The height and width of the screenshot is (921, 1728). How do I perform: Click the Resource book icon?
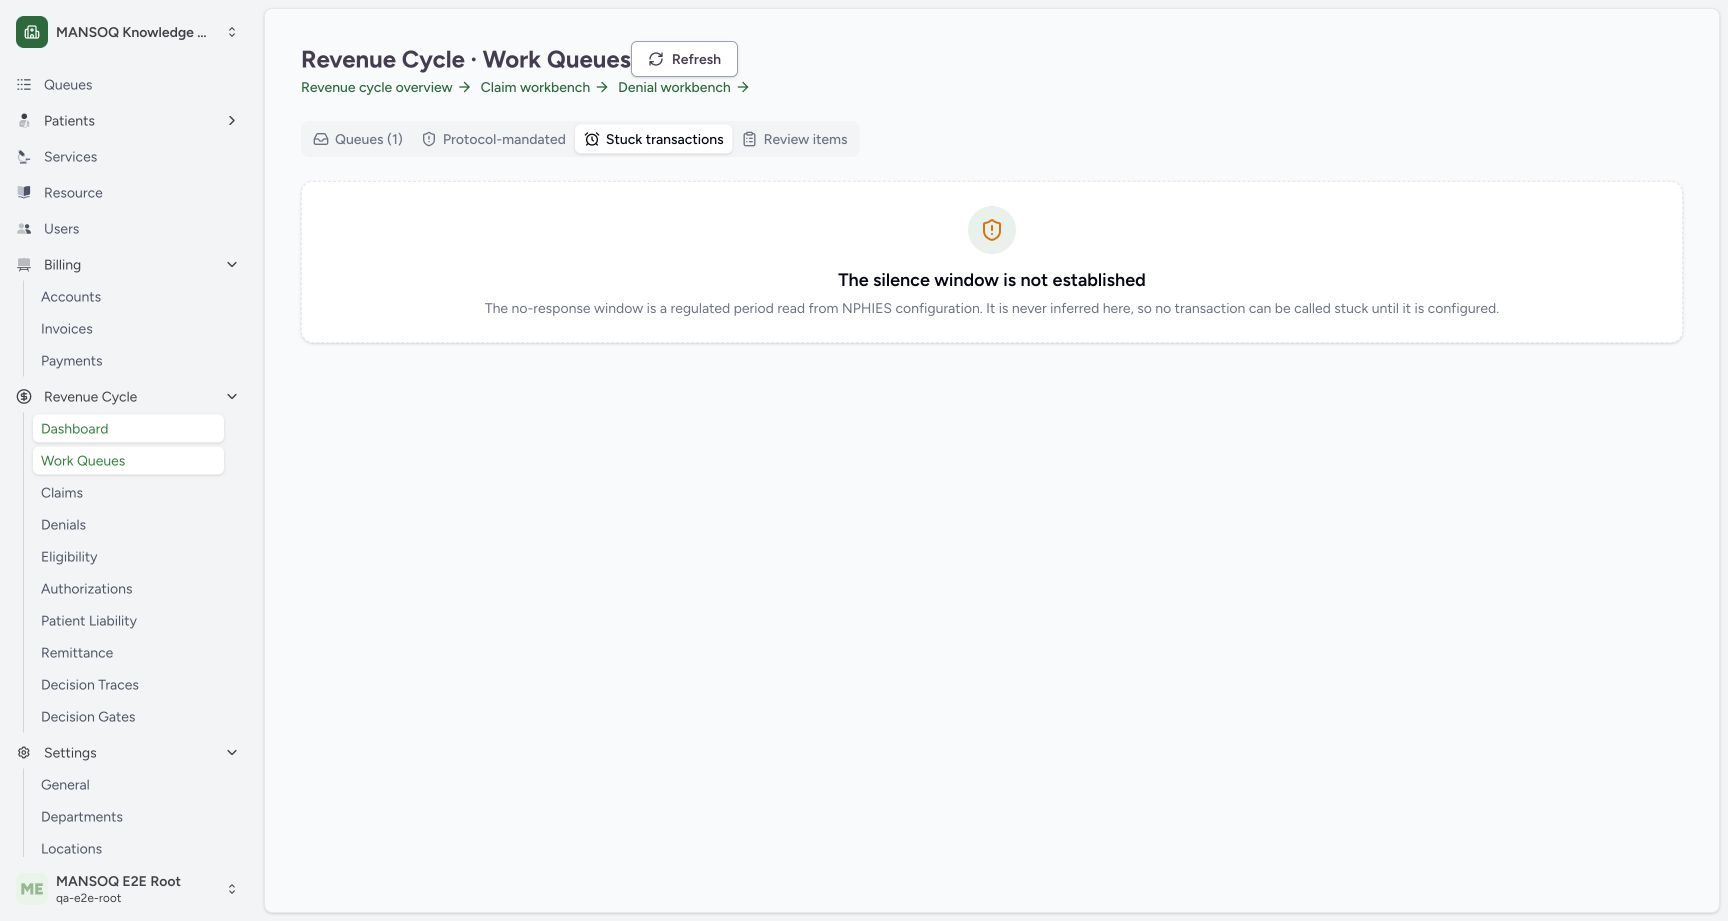(x=24, y=193)
